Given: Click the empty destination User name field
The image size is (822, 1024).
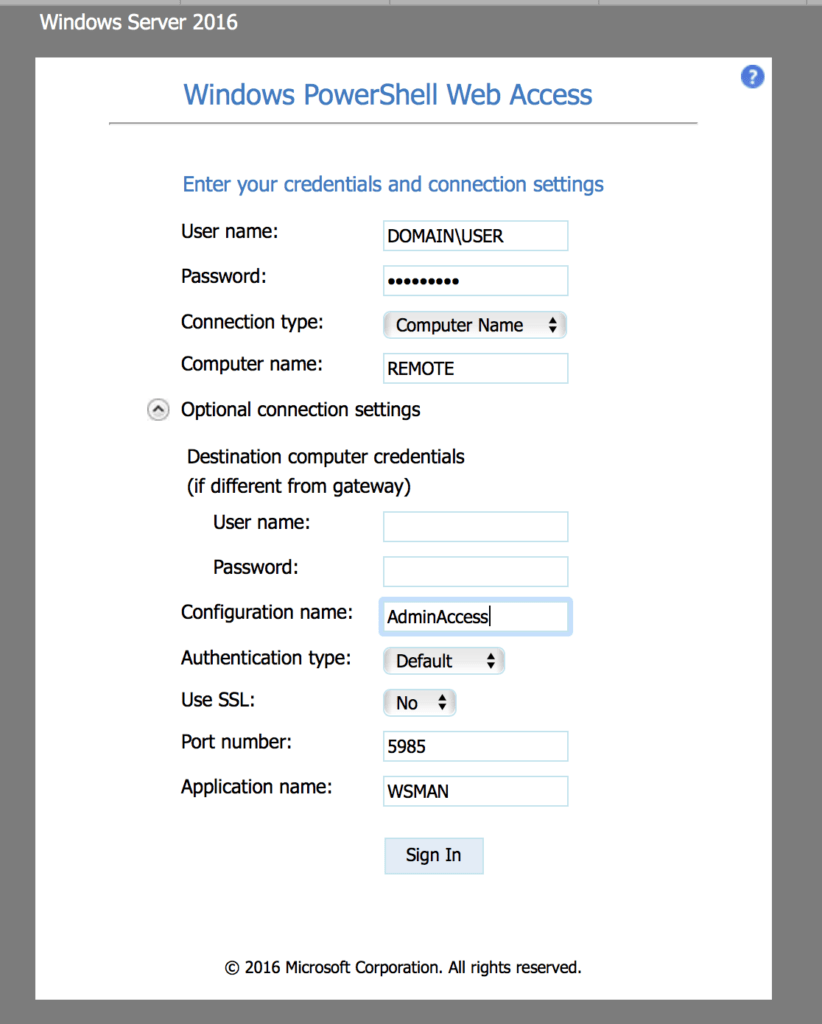Looking at the screenshot, I should point(475,526).
